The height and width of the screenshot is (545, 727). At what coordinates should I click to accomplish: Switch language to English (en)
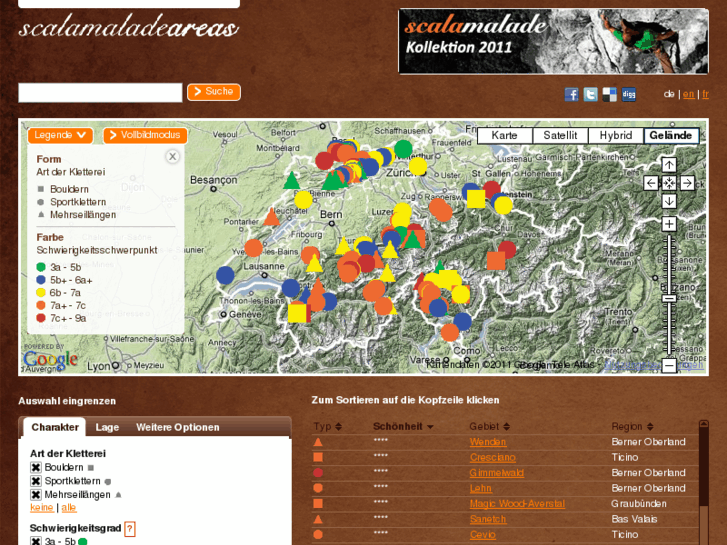(x=689, y=94)
